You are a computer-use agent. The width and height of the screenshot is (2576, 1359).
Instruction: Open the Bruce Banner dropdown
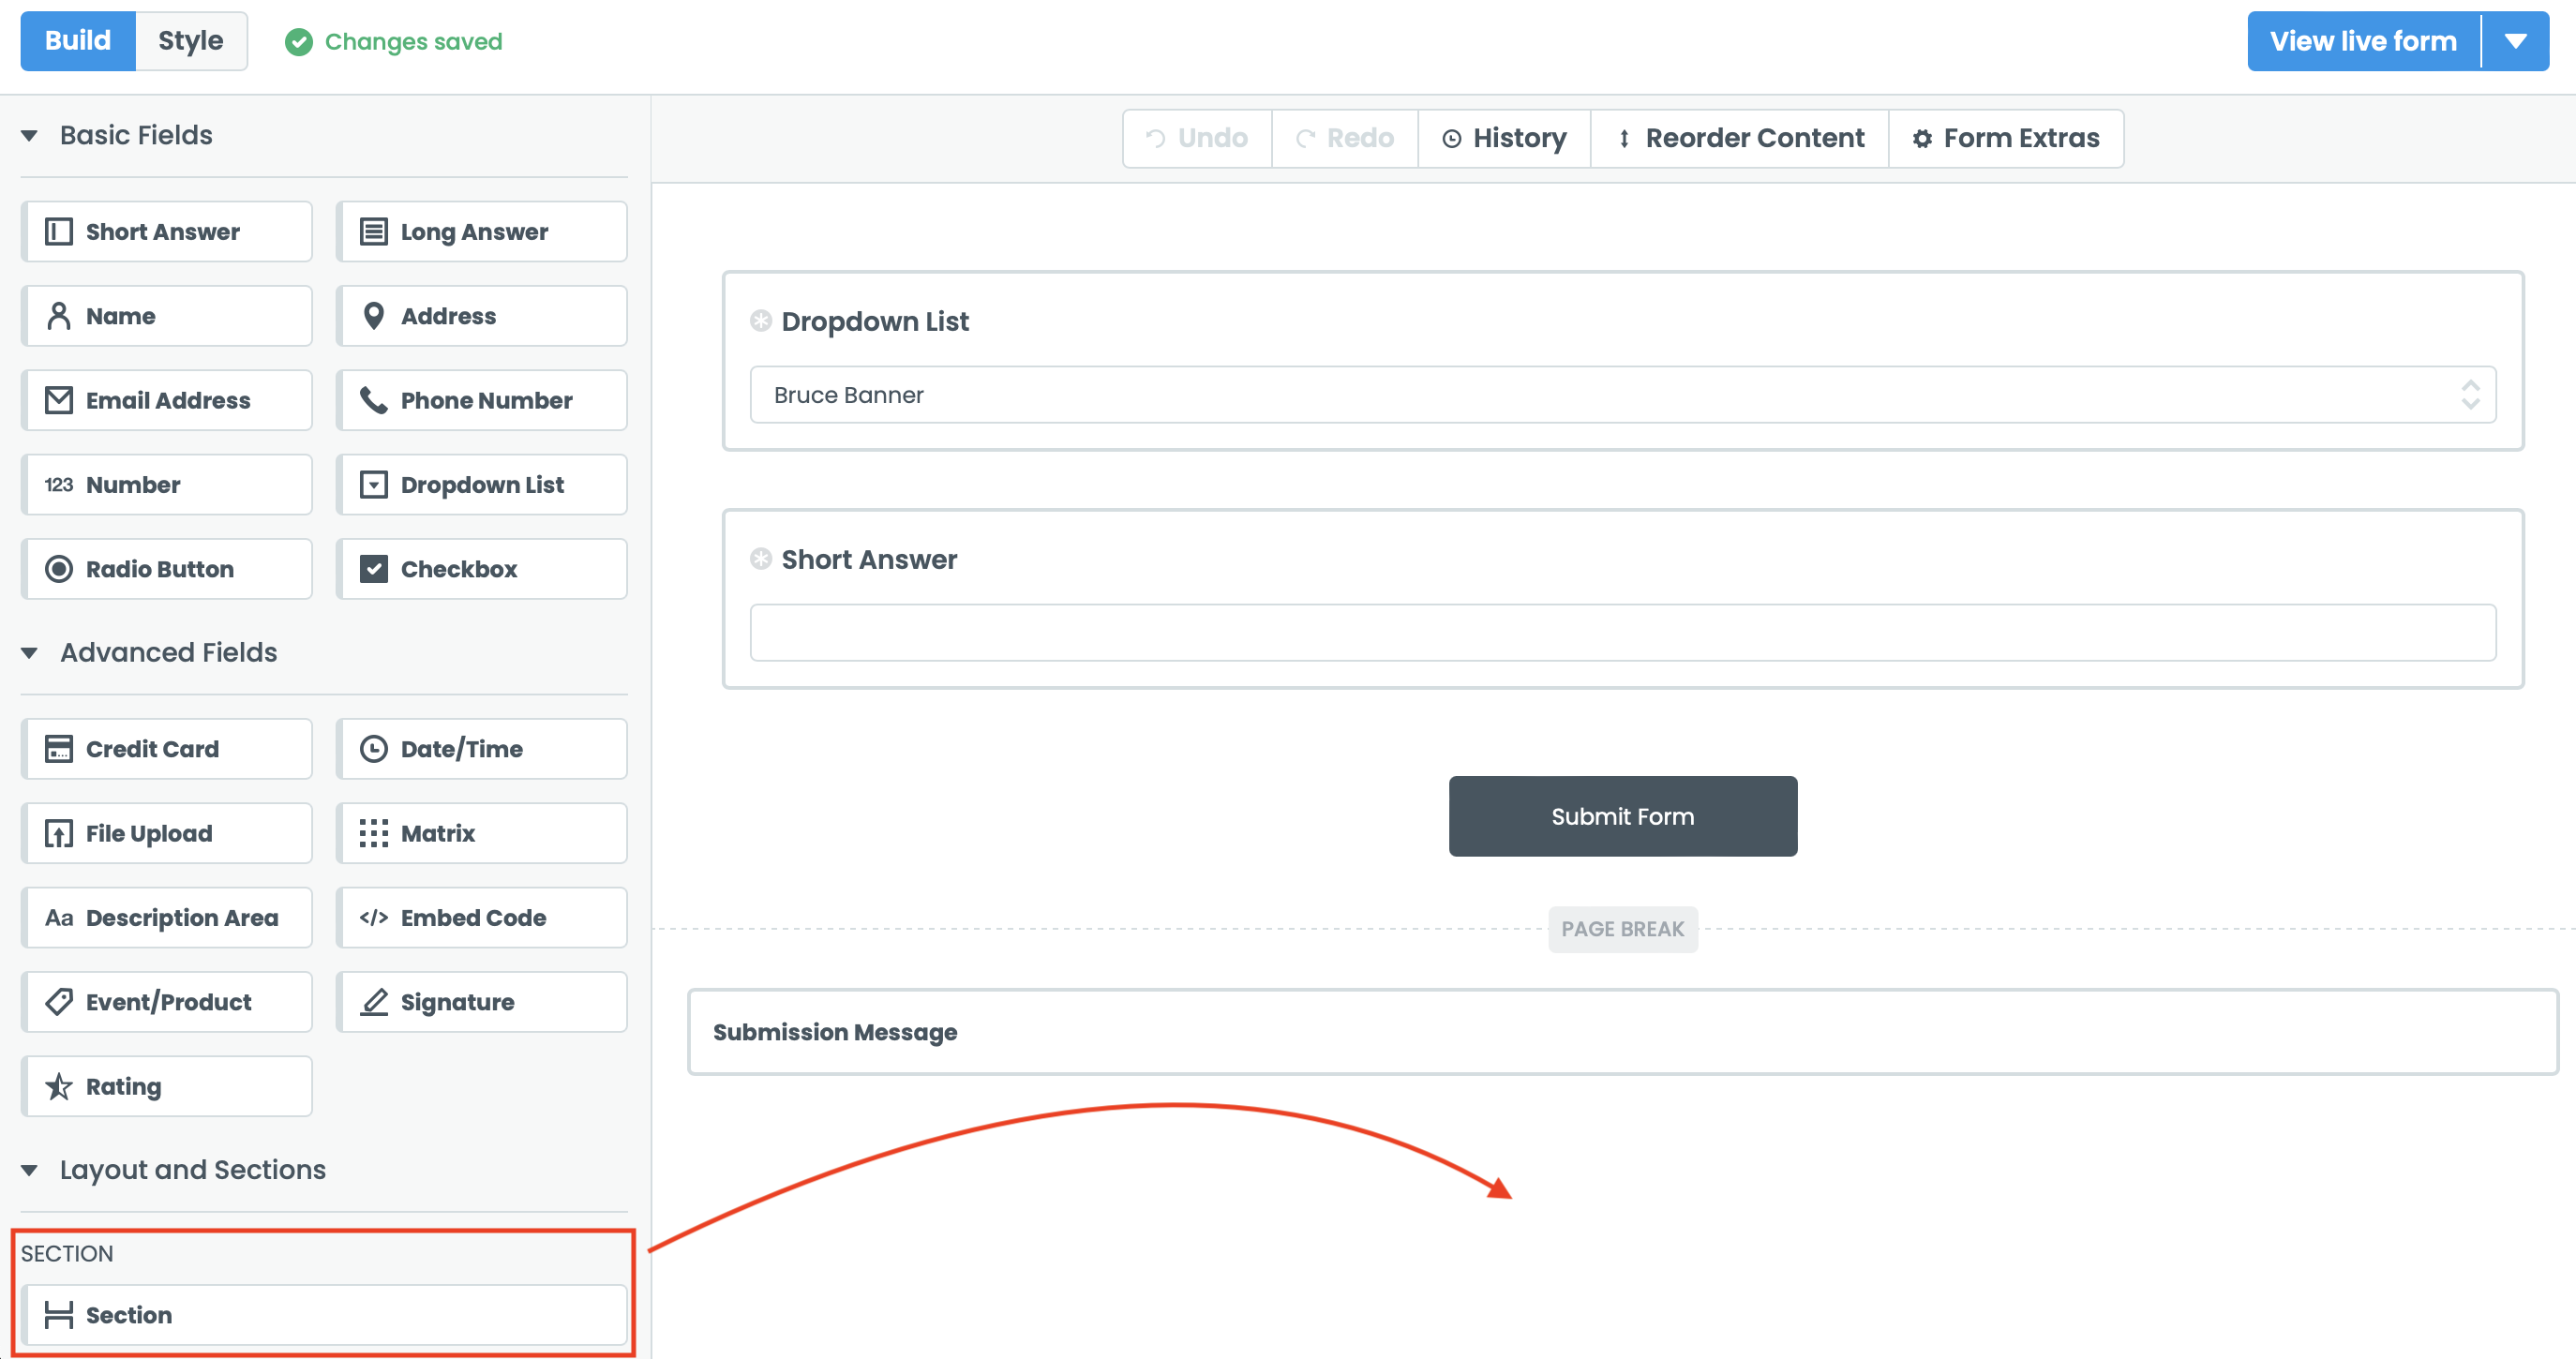(1622, 395)
